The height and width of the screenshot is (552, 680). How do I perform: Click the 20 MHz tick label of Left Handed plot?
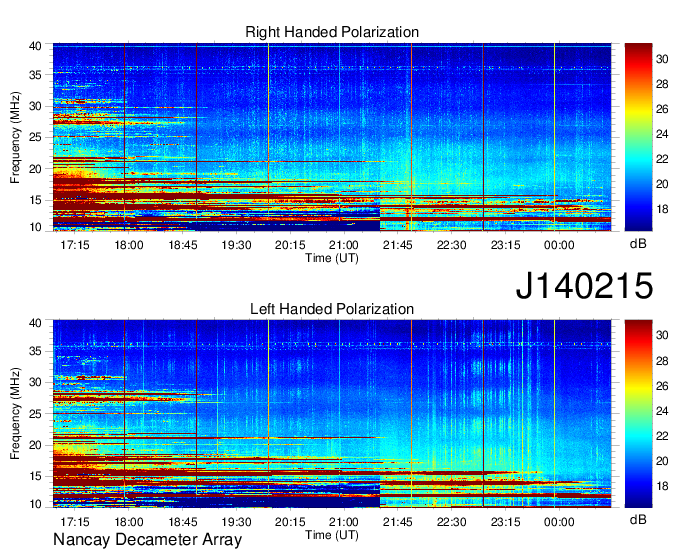tap(35, 445)
